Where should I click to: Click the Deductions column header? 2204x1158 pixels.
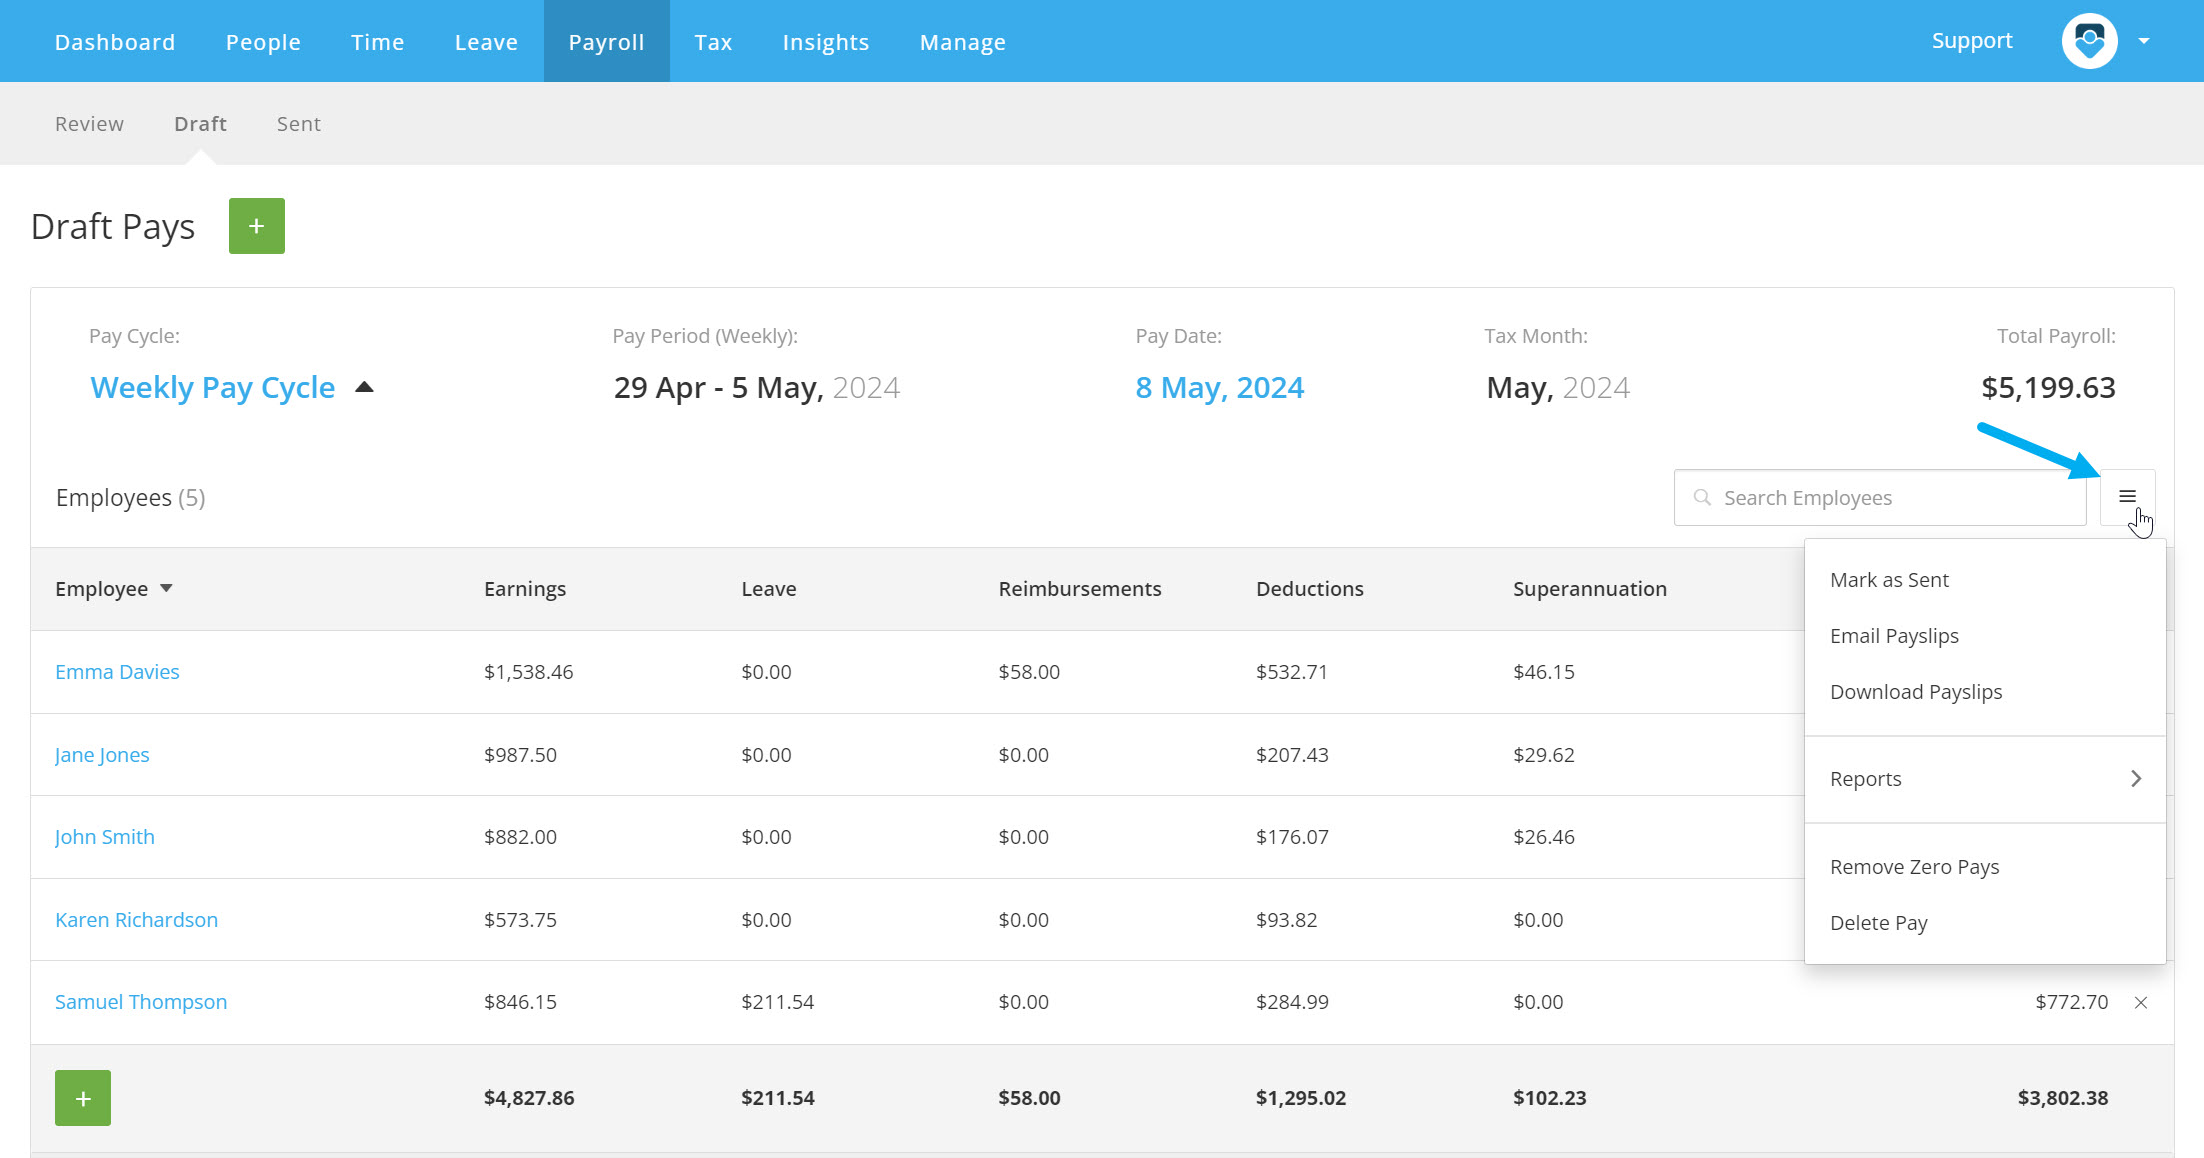pos(1310,589)
